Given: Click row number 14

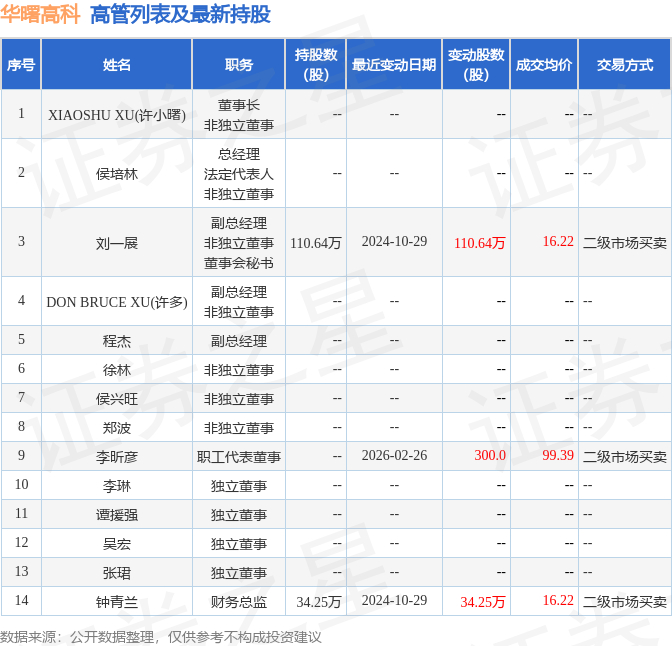Looking at the screenshot, I should [x=21, y=600].
